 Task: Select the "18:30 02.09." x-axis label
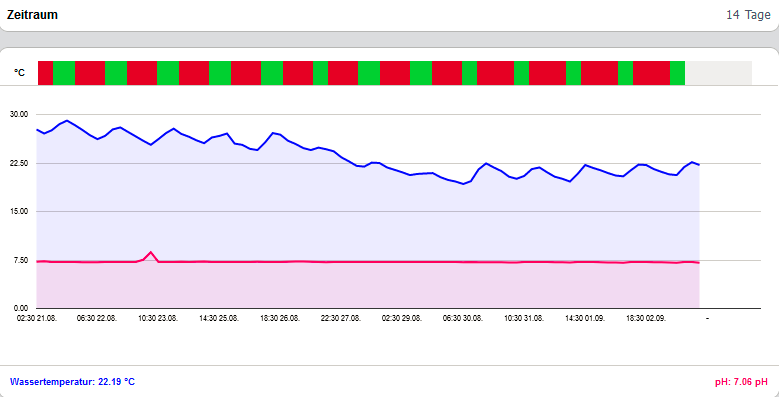[x=646, y=318]
